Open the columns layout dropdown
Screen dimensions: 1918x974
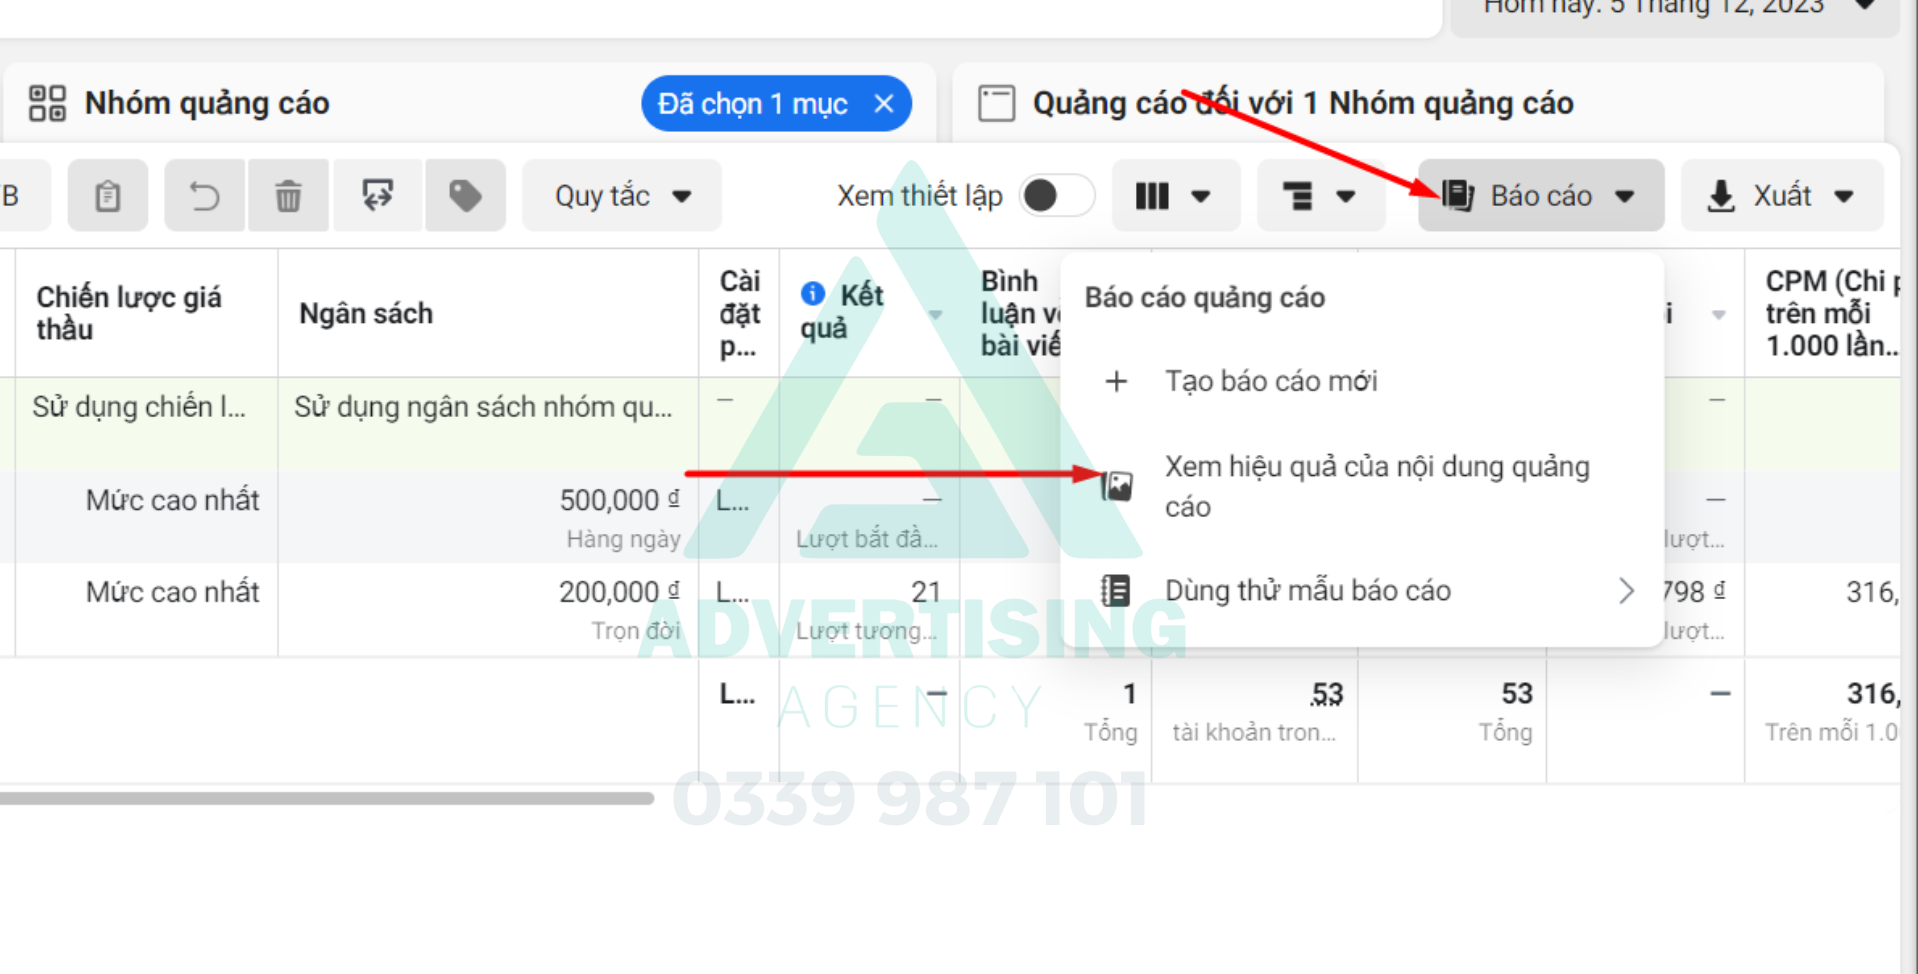(1175, 196)
